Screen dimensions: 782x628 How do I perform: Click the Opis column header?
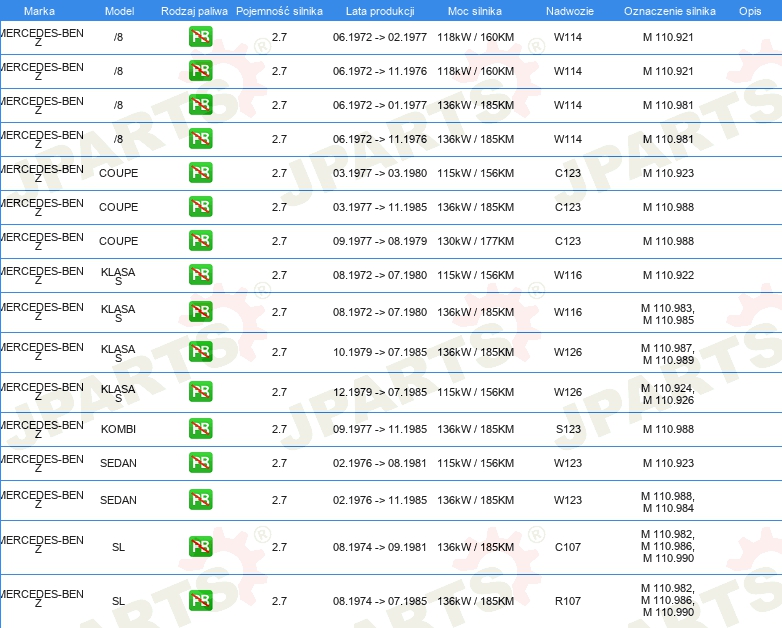[x=750, y=11]
